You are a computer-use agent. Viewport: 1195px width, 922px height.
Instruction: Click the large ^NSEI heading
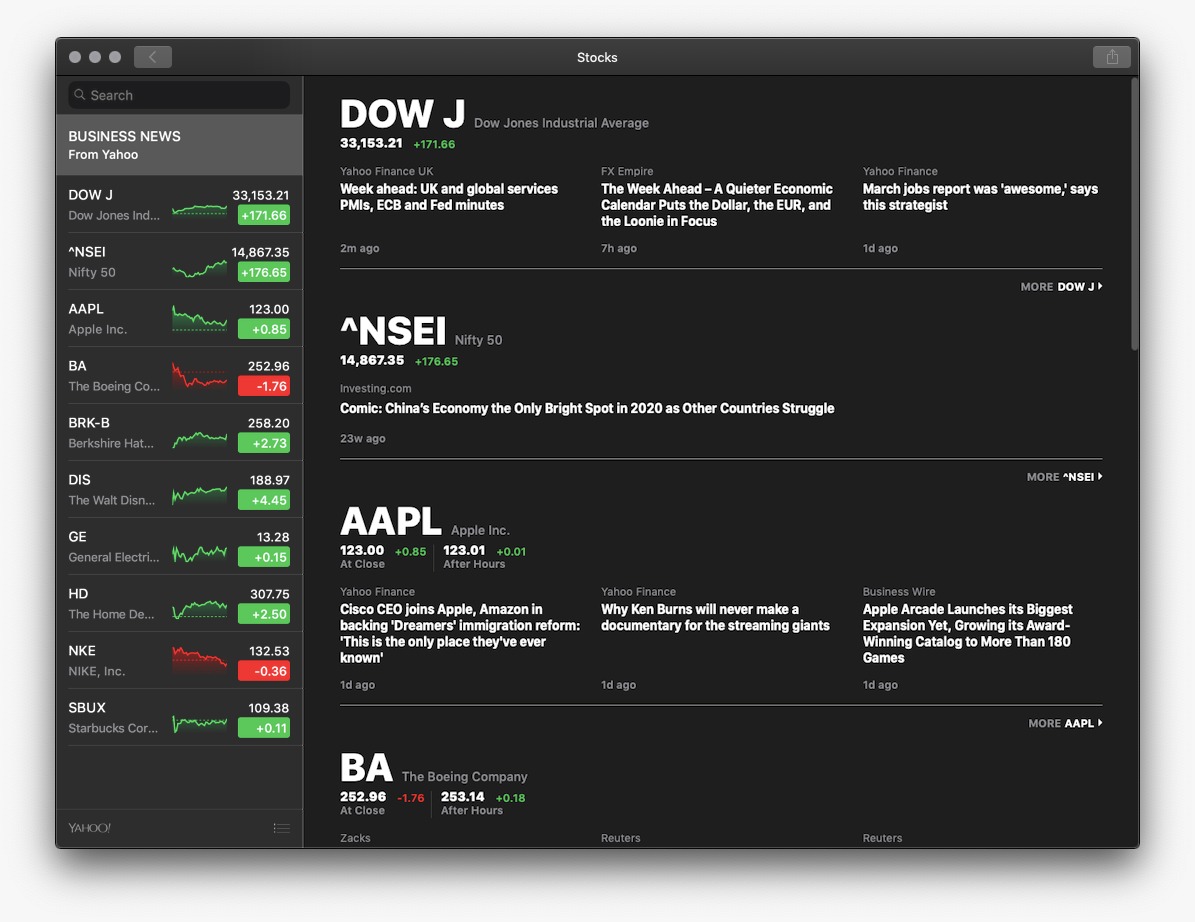tap(393, 331)
